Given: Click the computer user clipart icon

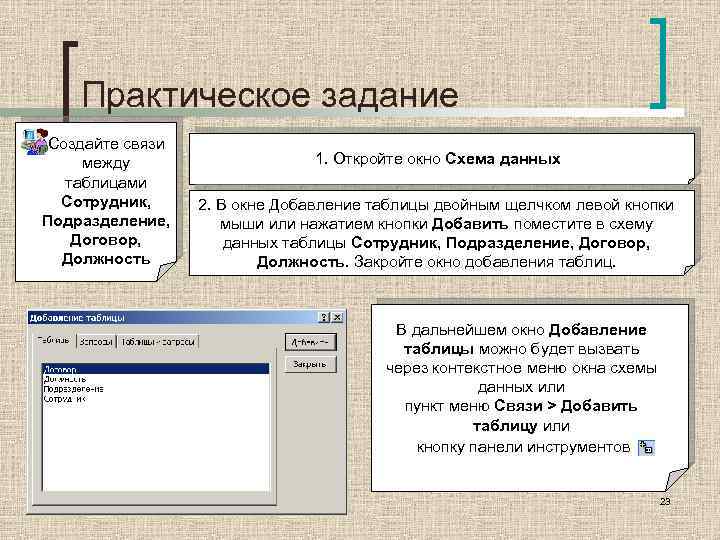Looking at the screenshot, I should point(34,141).
